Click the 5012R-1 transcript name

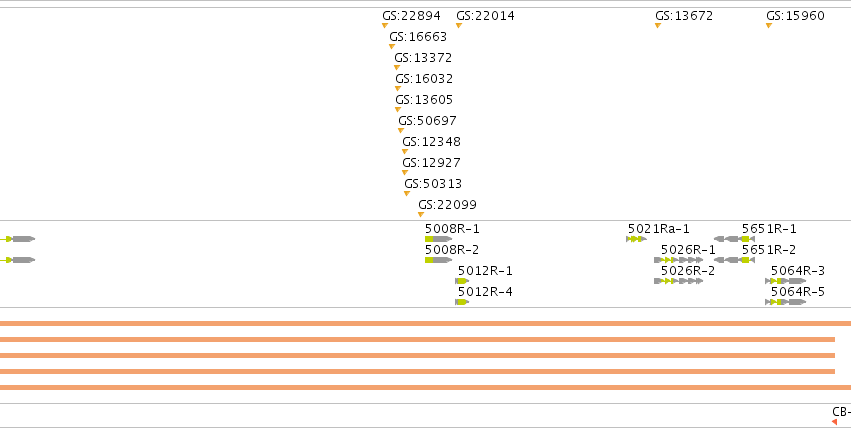(485, 271)
